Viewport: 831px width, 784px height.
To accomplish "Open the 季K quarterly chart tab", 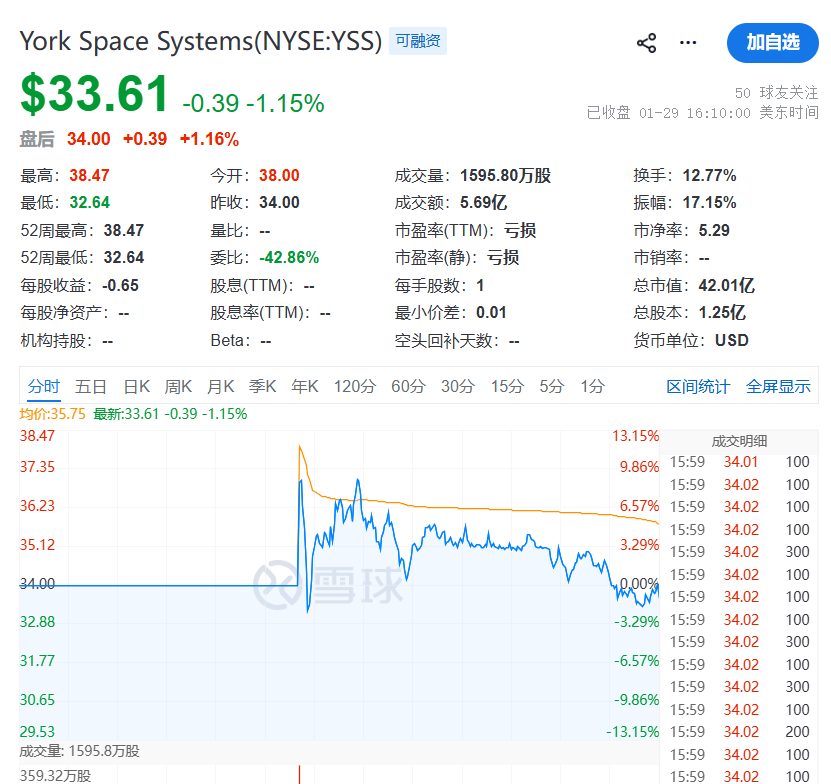I will pos(263,386).
